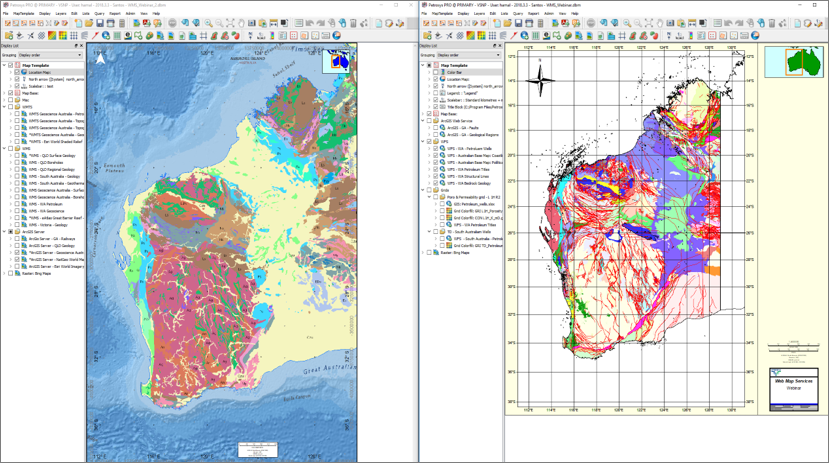Collapse the Grids group in right tree
Image resolution: width=829 pixels, height=463 pixels.
coord(423,190)
